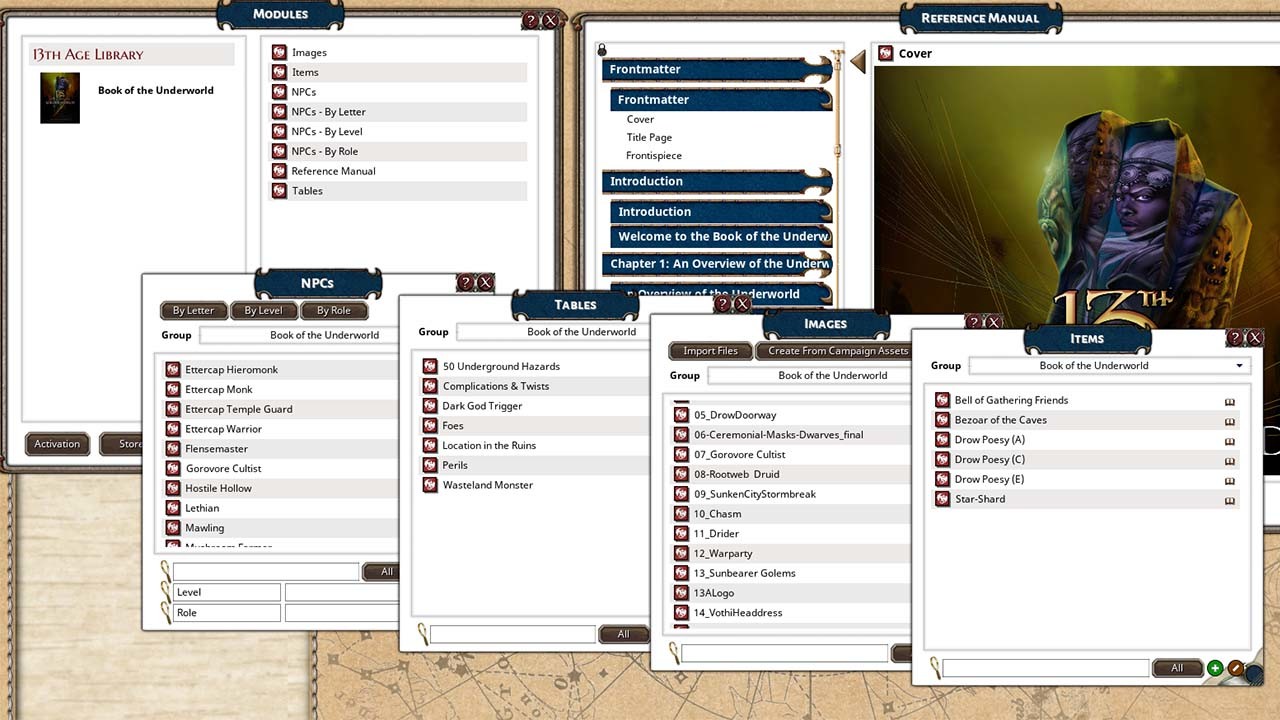Click the Reference Manual entry icon in Modules
The image size is (1280, 720).
(279, 171)
